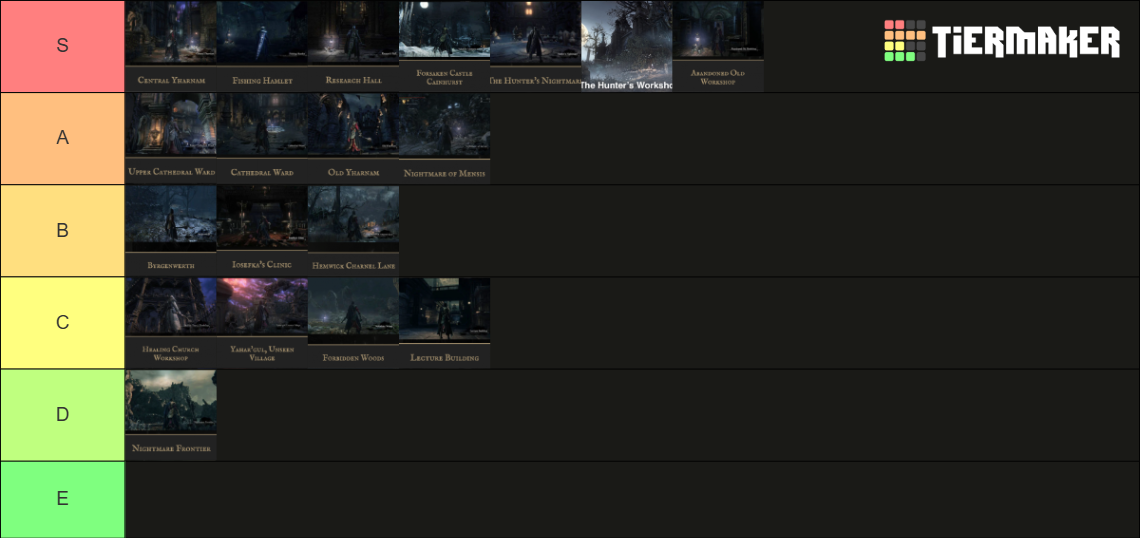Click the Research Hall tile
This screenshot has height=538, width=1140.
pos(353,46)
